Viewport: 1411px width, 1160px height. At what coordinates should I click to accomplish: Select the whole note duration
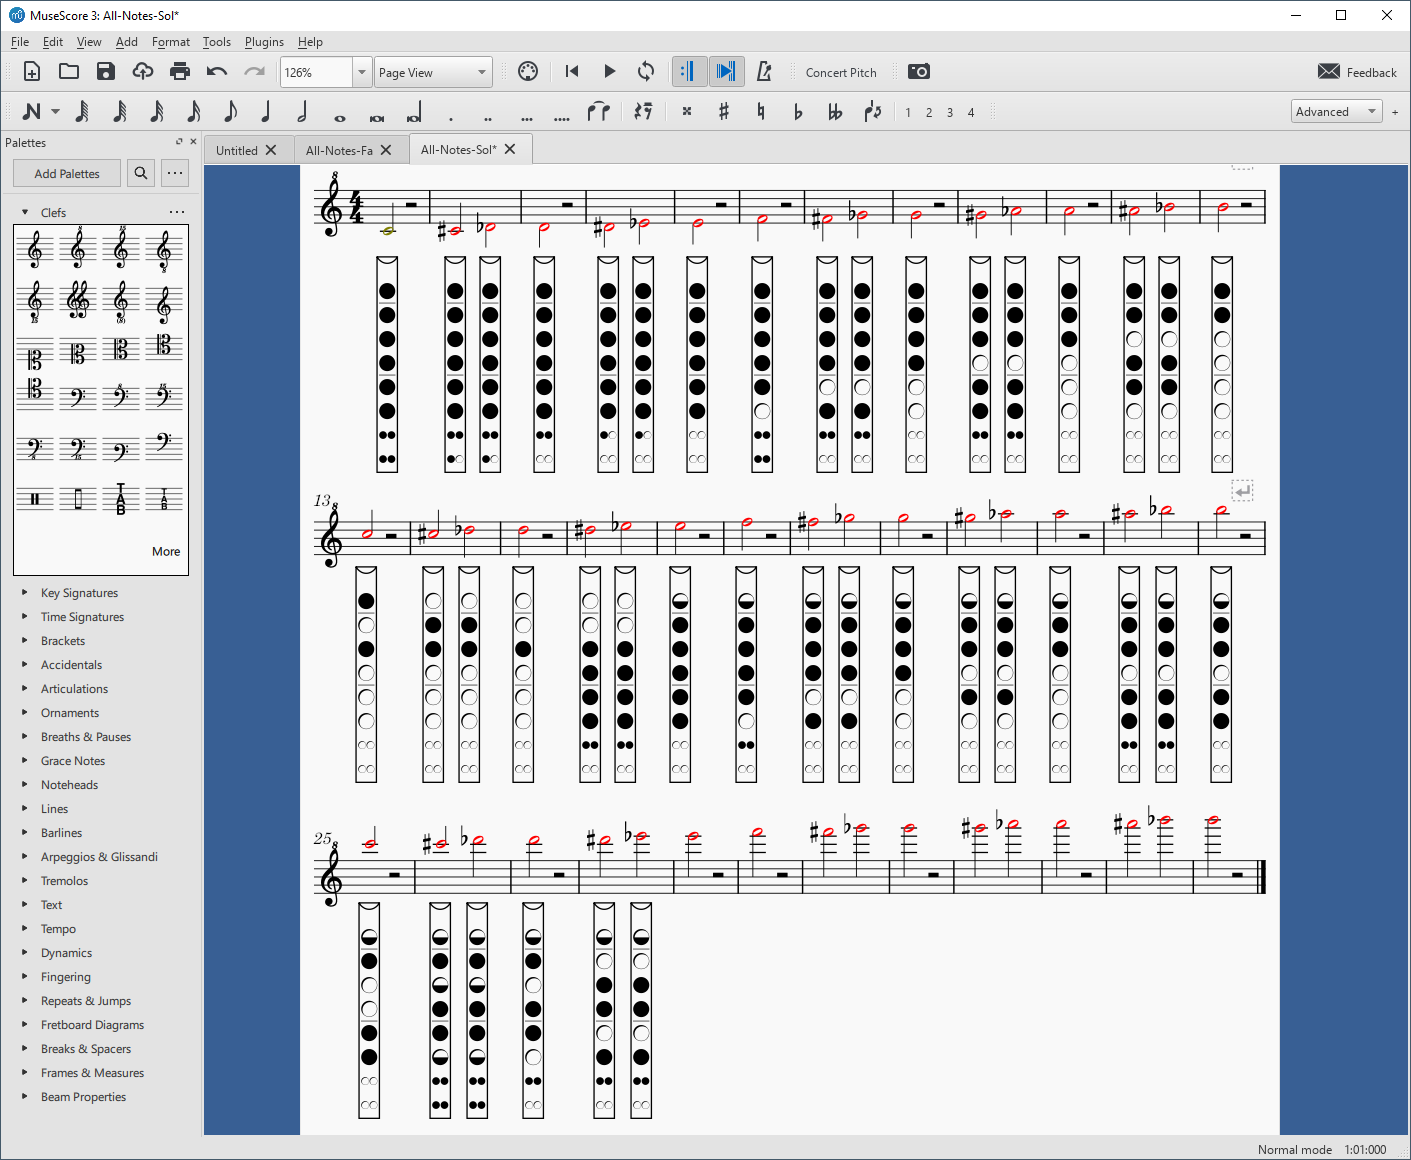340,117
